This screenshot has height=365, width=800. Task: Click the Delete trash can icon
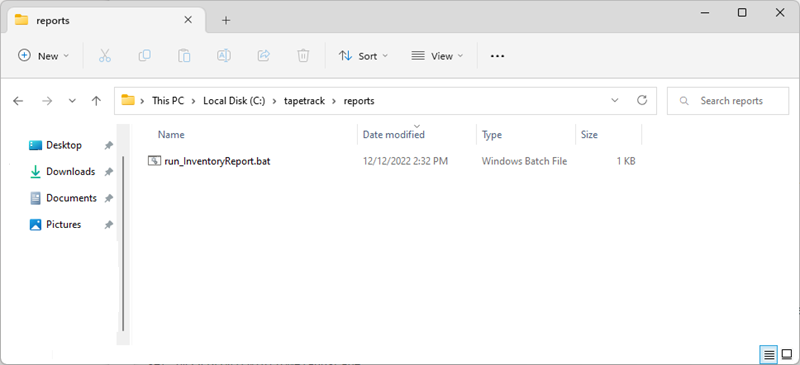[x=303, y=56]
